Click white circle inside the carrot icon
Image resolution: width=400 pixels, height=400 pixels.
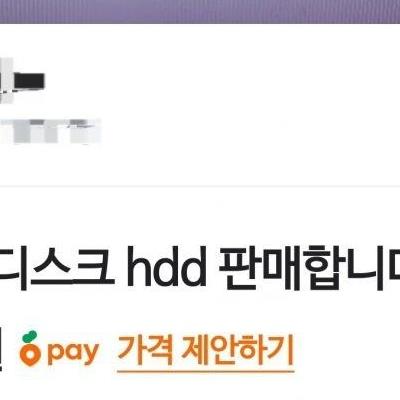coord(30,352)
